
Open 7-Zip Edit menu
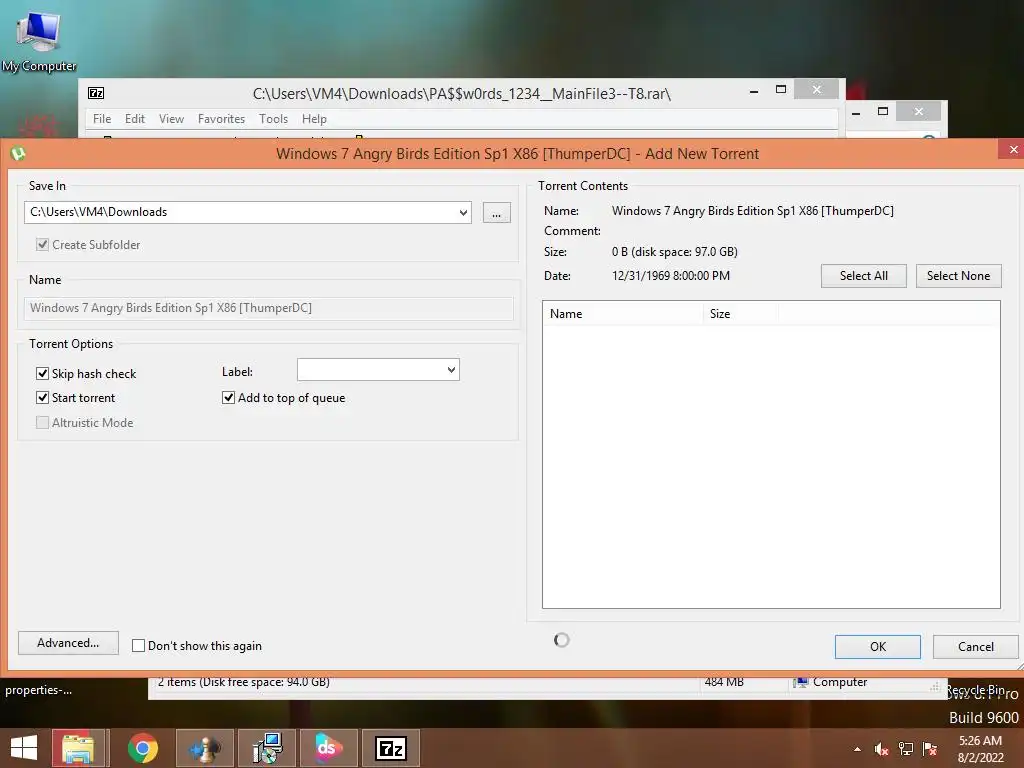[135, 119]
